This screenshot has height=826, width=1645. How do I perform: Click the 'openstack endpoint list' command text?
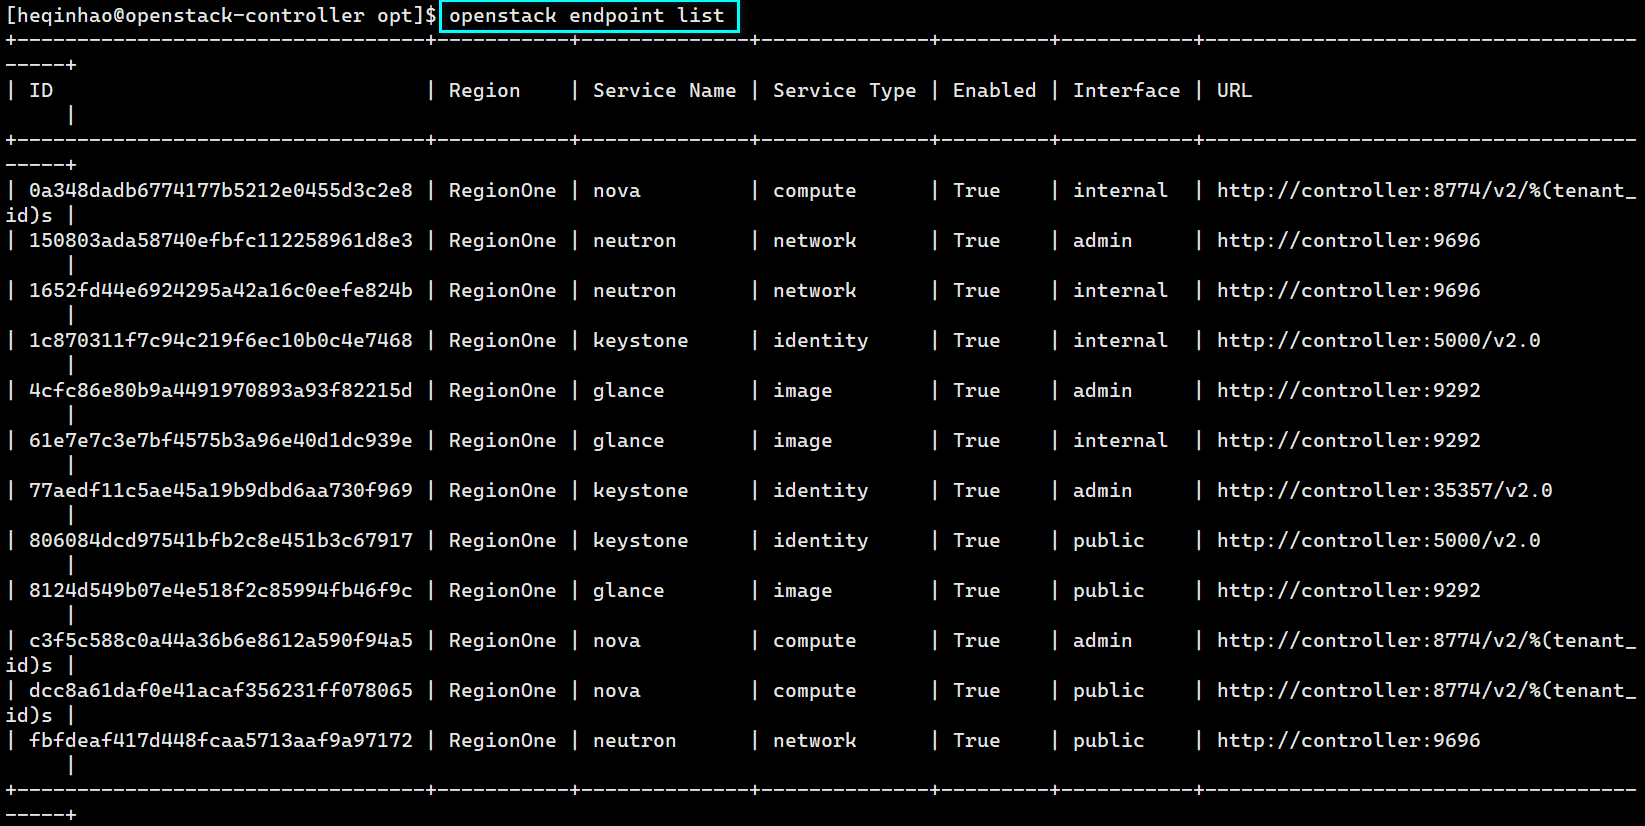click(x=587, y=16)
